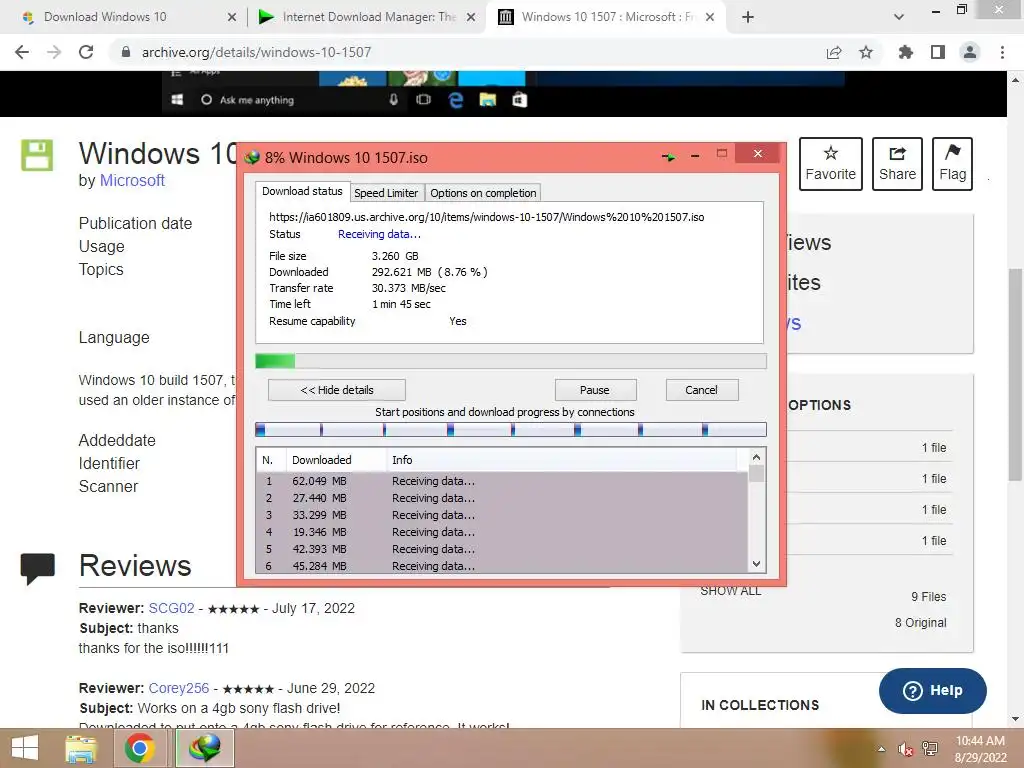Click the browser forward arrow

click(x=54, y=52)
